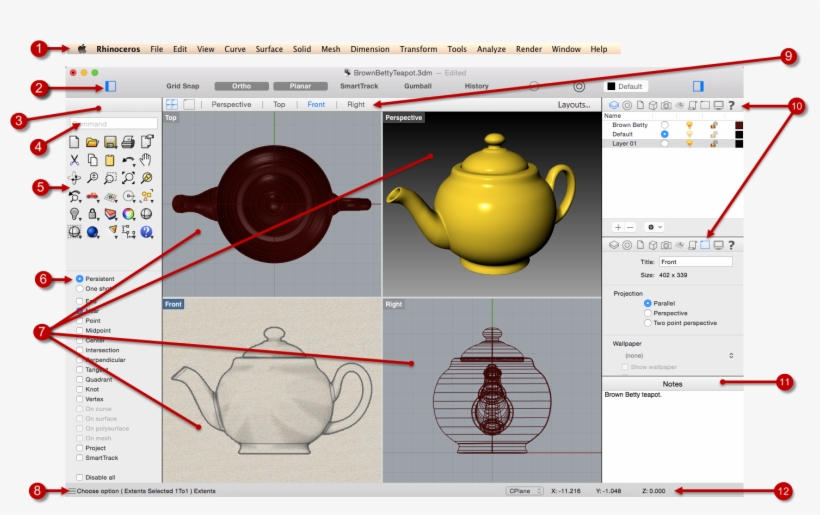Click the Save floppy disk icon
This screenshot has height=515, width=820.
(x=110, y=142)
